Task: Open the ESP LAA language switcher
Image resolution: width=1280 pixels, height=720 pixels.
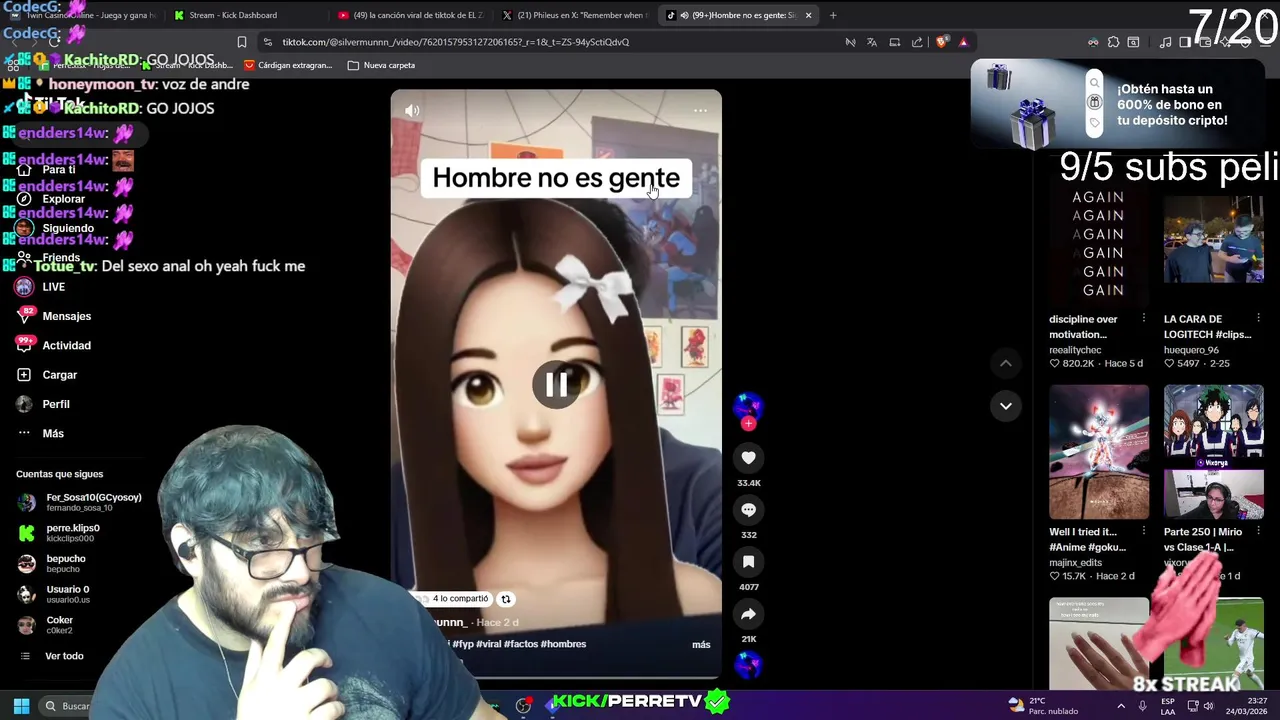Action: click(1168, 705)
